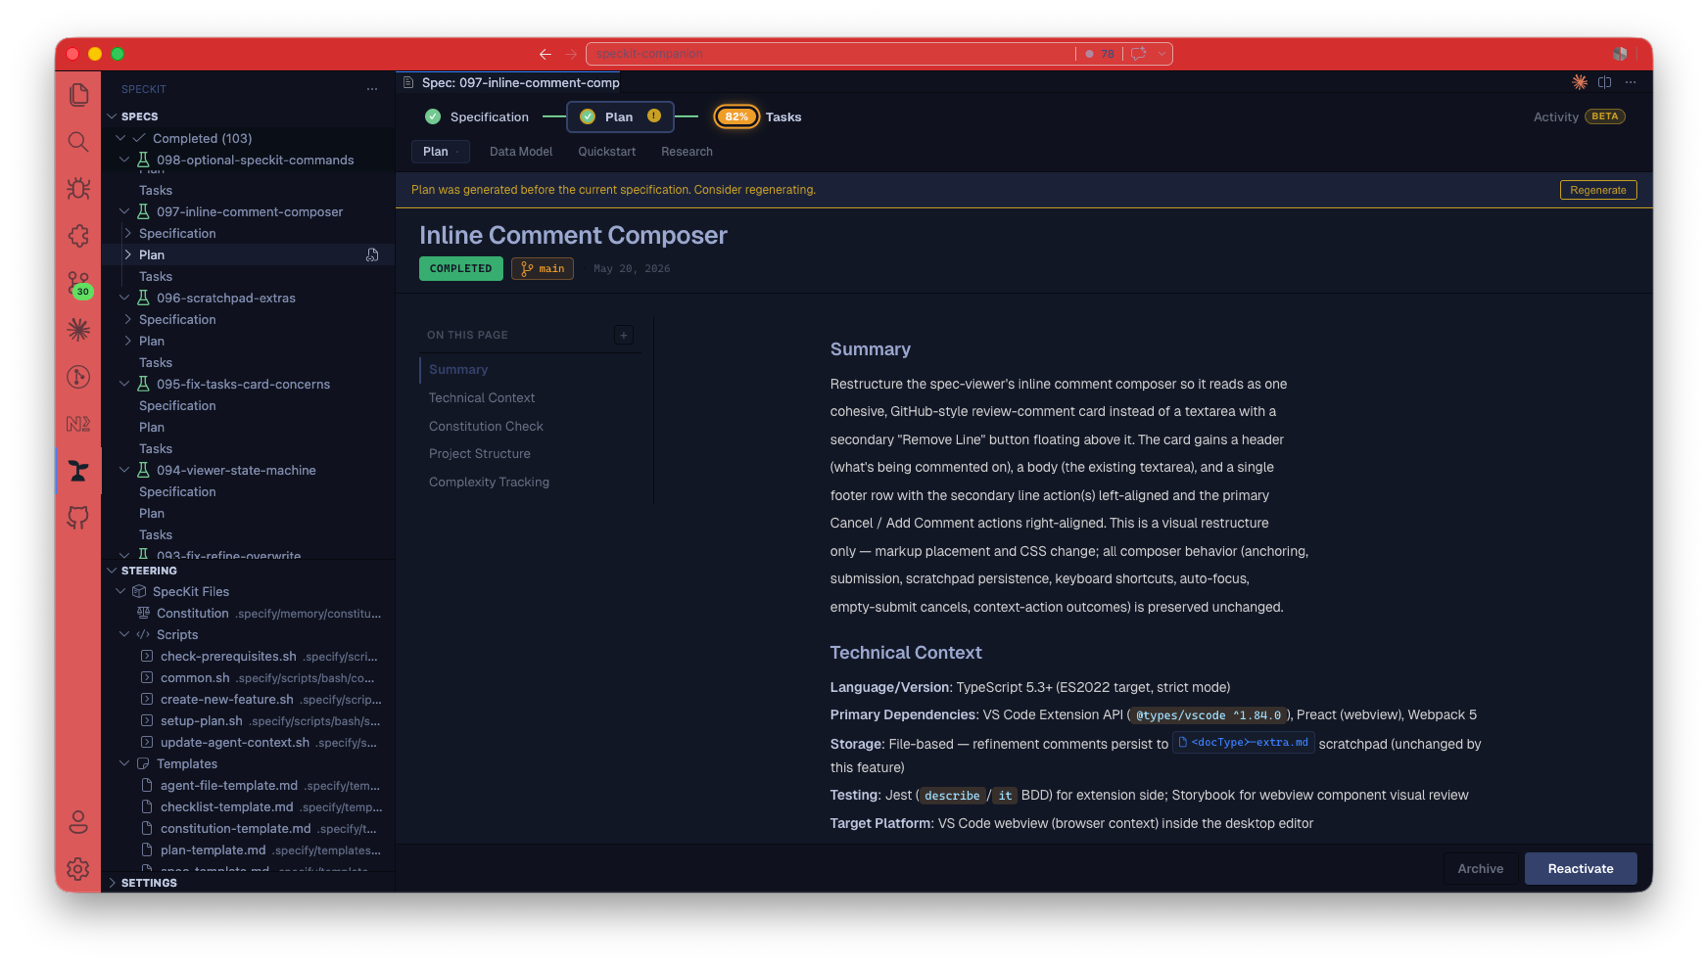Collapse the 097-inline-comment-composer spec

pyautogui.click(x=124, y=212)
